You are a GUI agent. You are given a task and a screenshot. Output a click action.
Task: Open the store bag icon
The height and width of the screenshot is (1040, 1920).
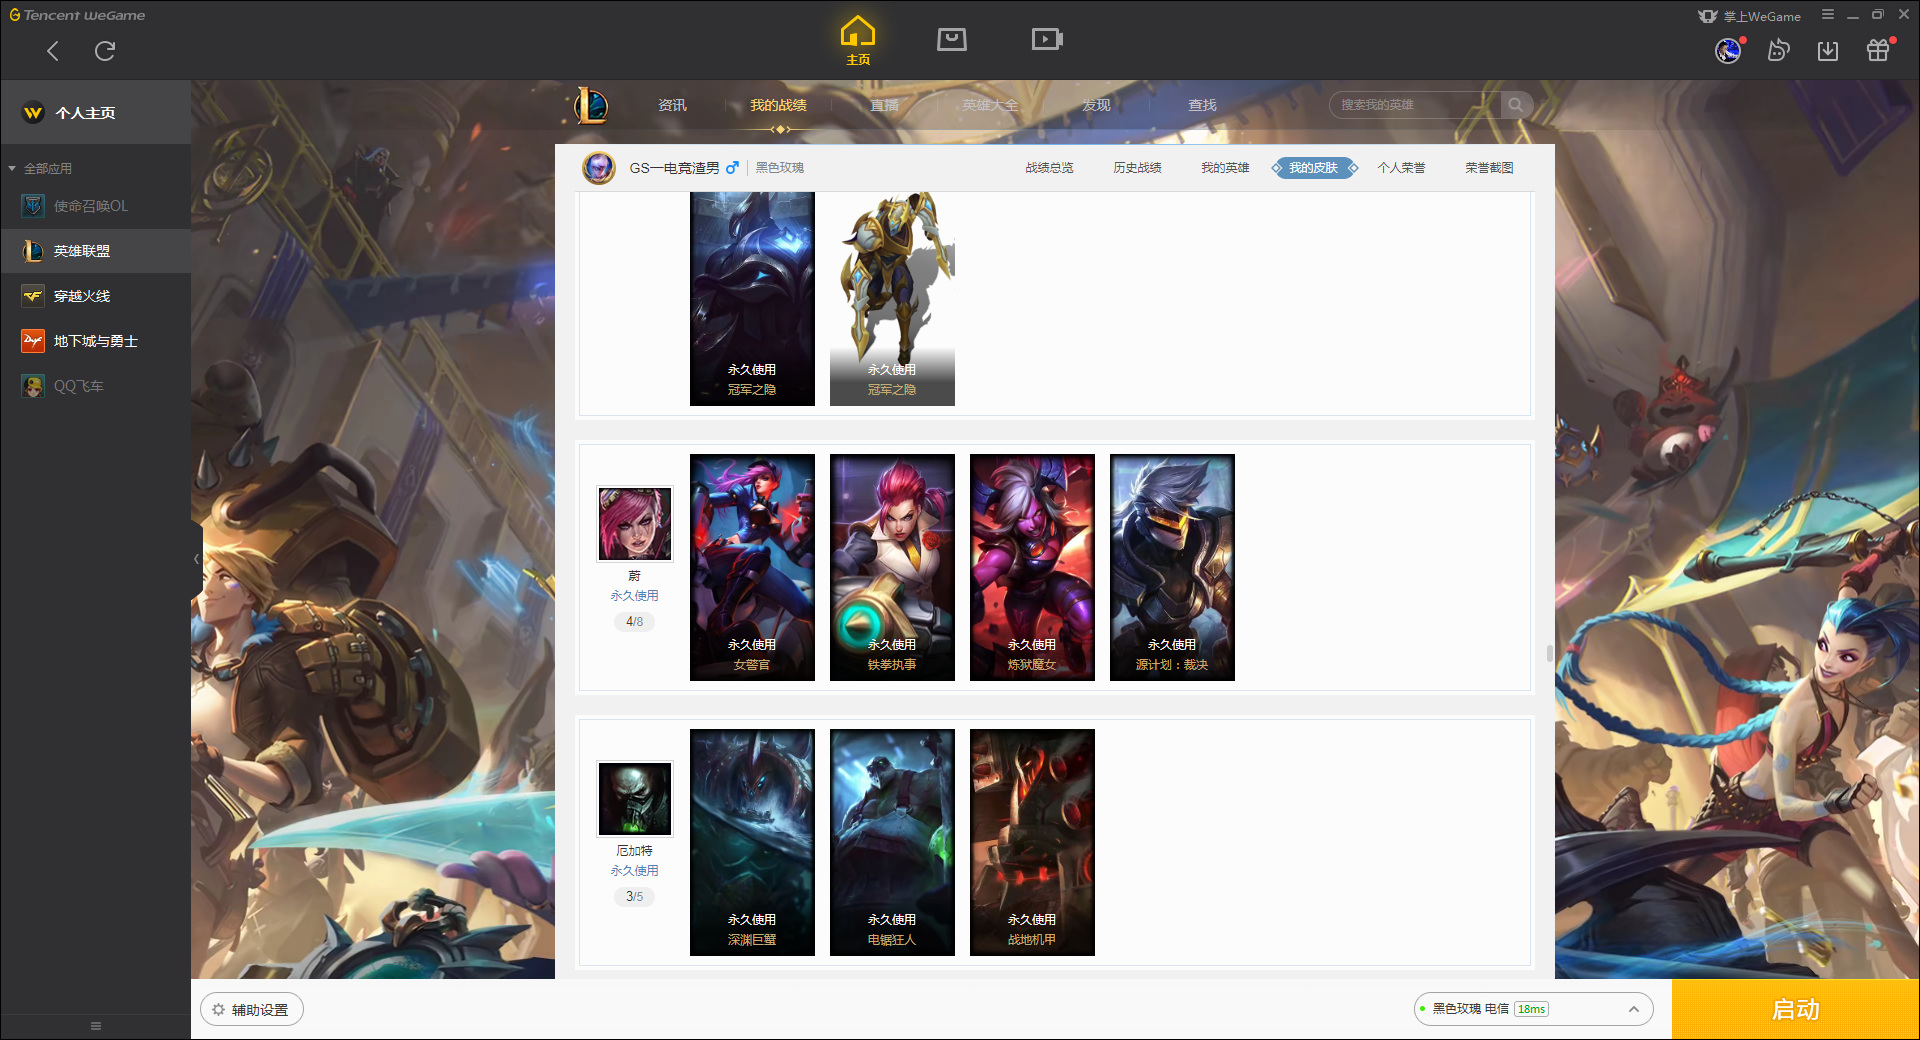[x=952, y=39]
